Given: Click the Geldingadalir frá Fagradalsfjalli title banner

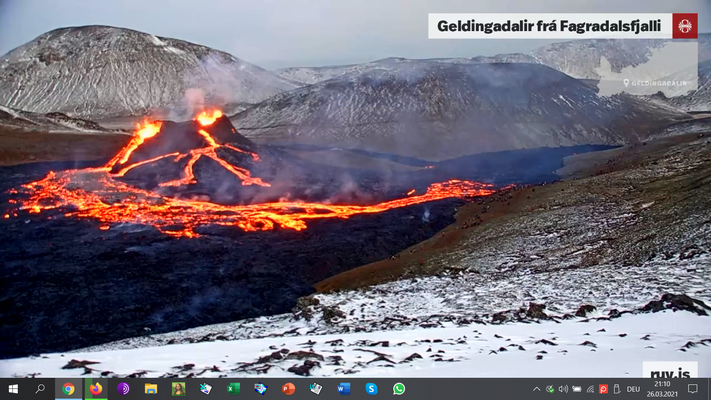Looking at the screenshot, I should (550, 26).
